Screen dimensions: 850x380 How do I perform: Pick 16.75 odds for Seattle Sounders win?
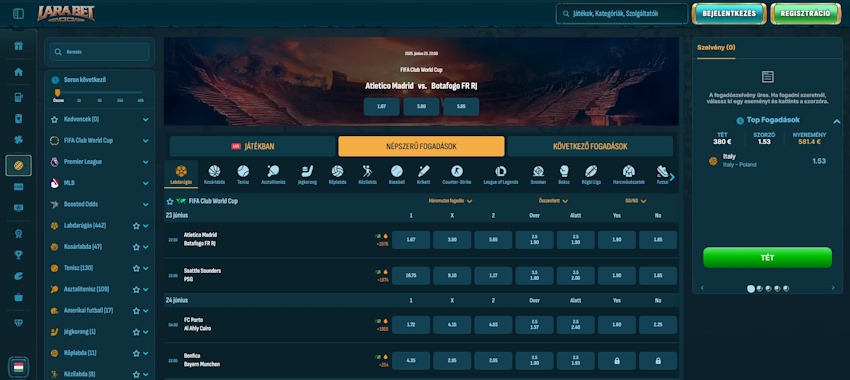411,275
